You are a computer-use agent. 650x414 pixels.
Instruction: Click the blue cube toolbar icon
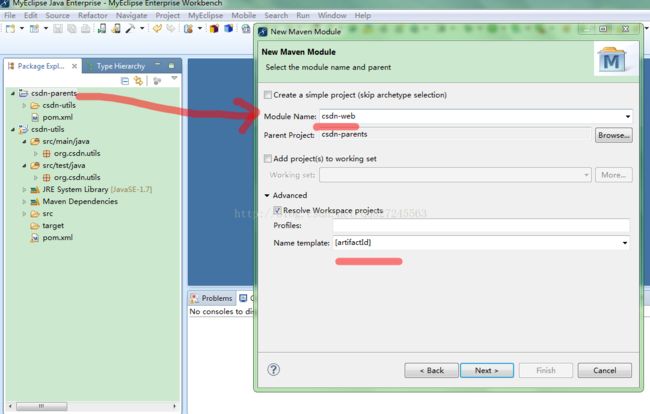tap(228, 29)
